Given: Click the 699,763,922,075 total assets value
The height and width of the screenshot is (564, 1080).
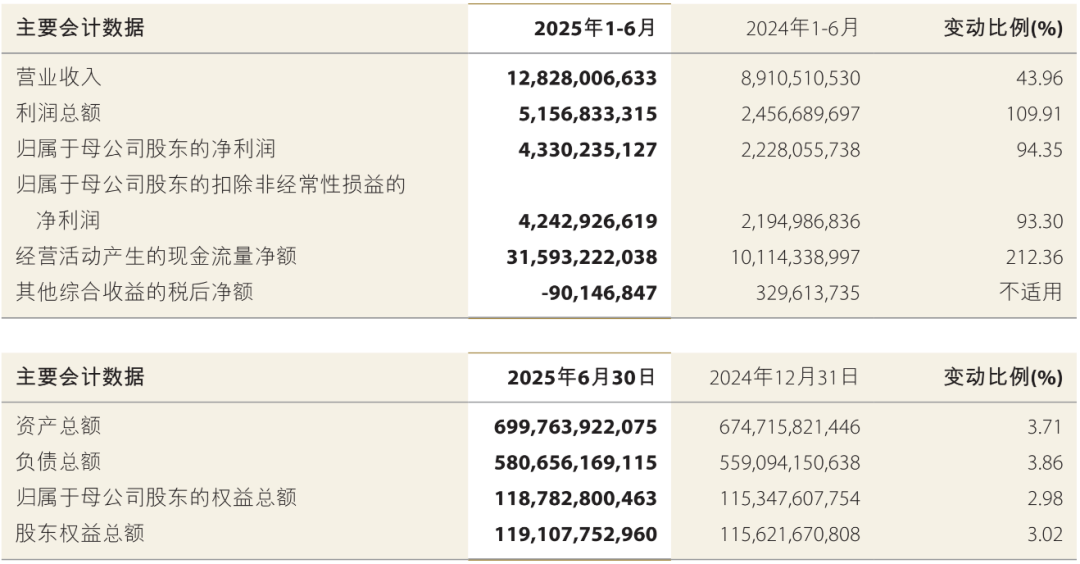Looking at the screenshot, I should click(576, 427).
